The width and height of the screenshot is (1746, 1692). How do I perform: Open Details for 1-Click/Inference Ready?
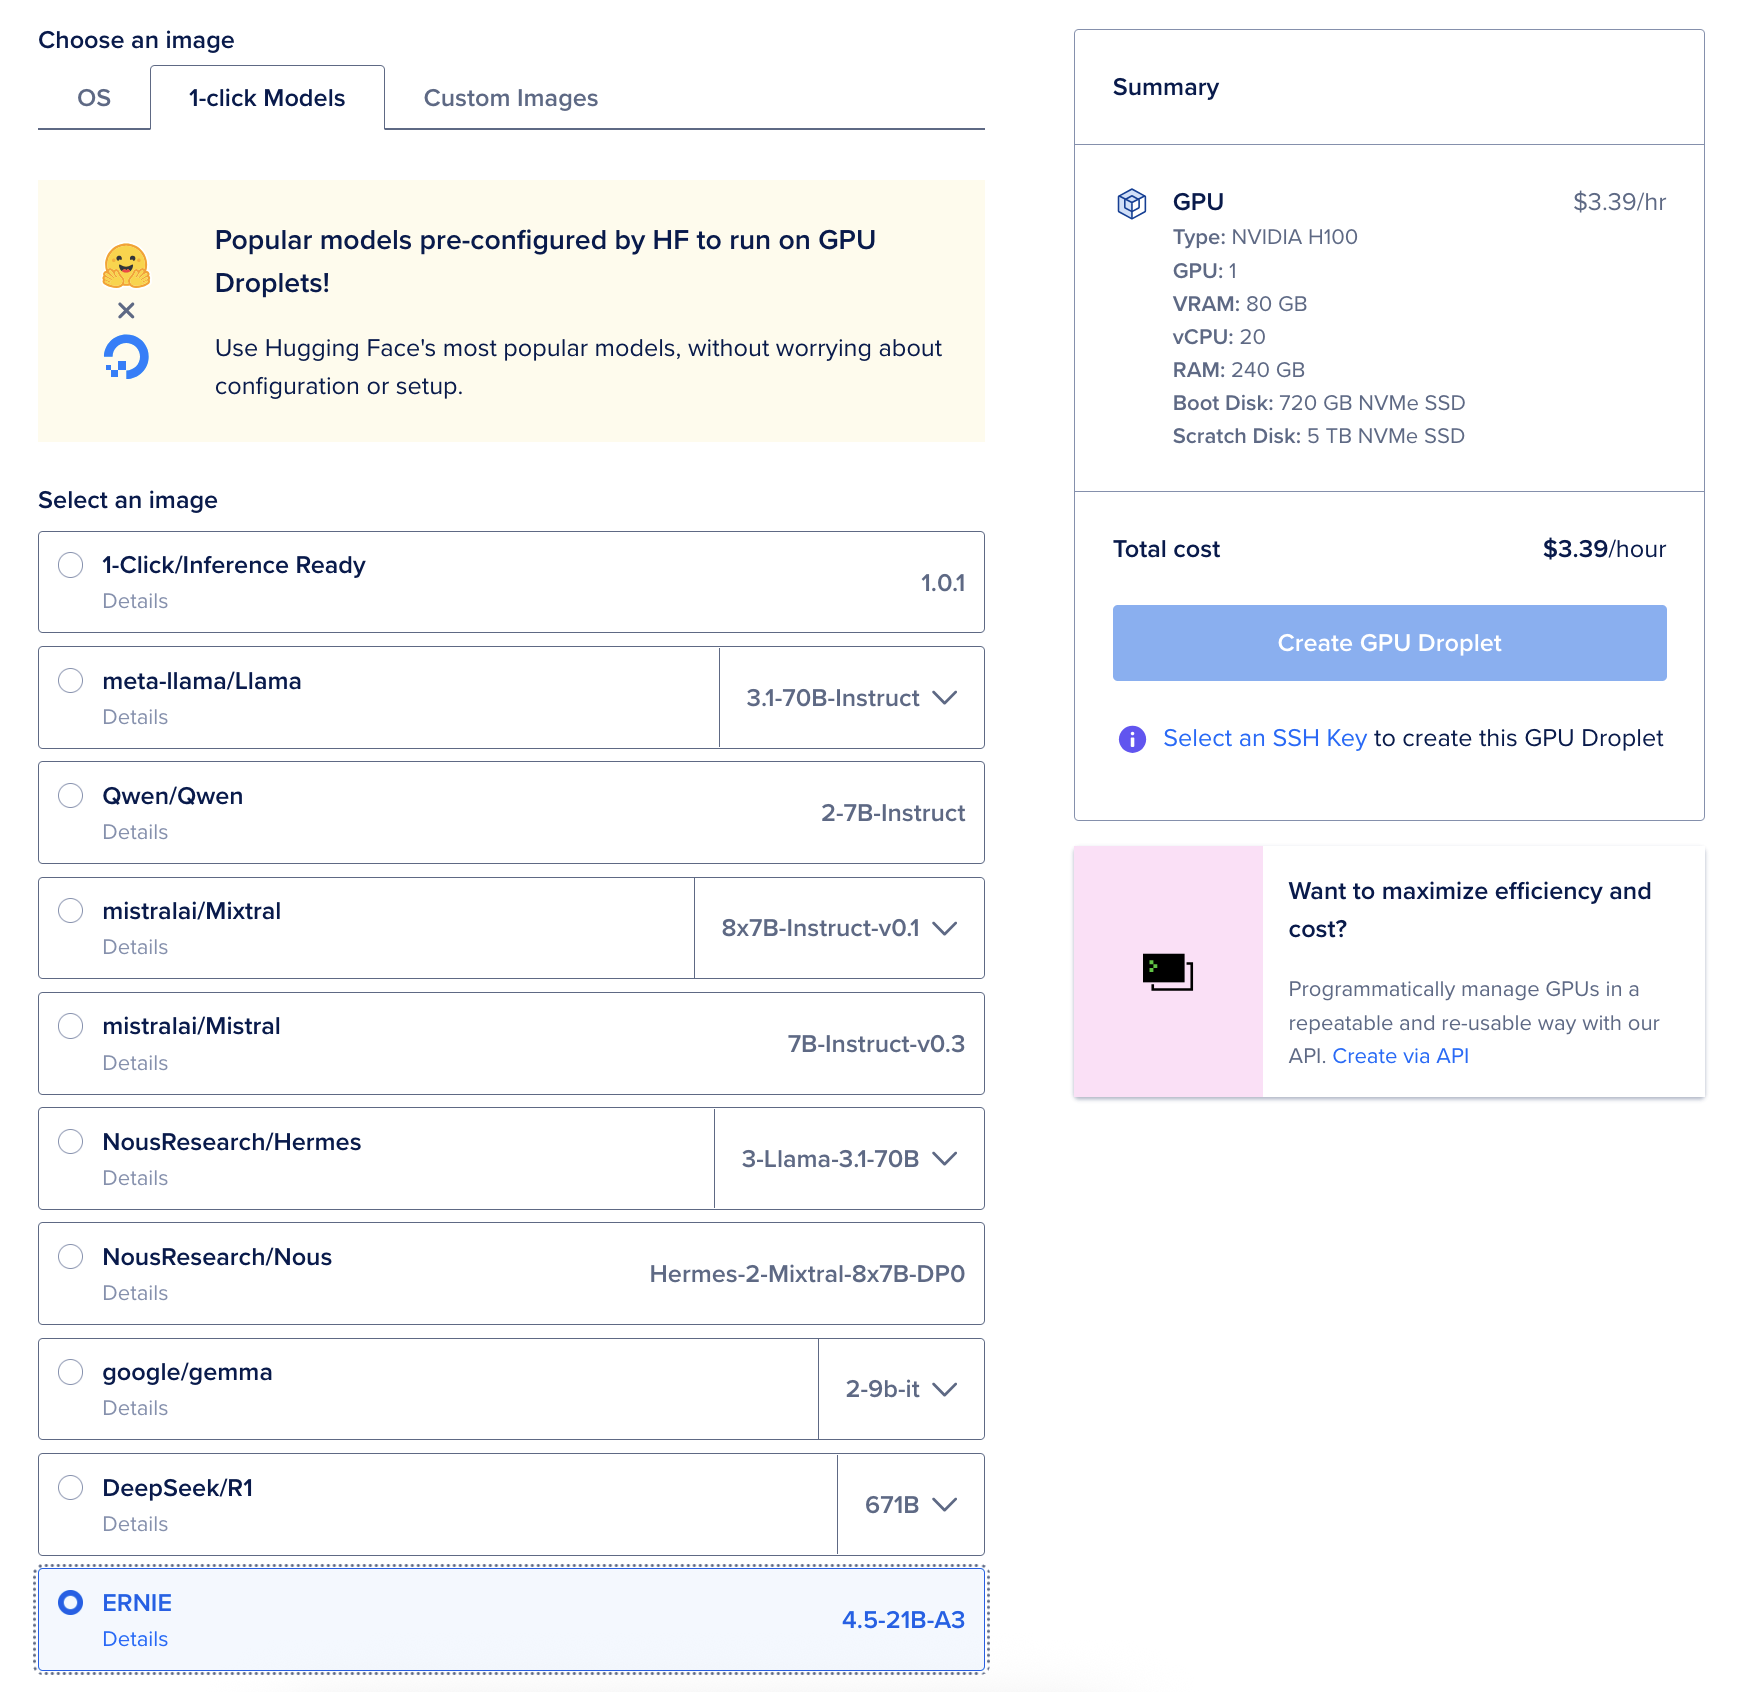coord(135,601)
